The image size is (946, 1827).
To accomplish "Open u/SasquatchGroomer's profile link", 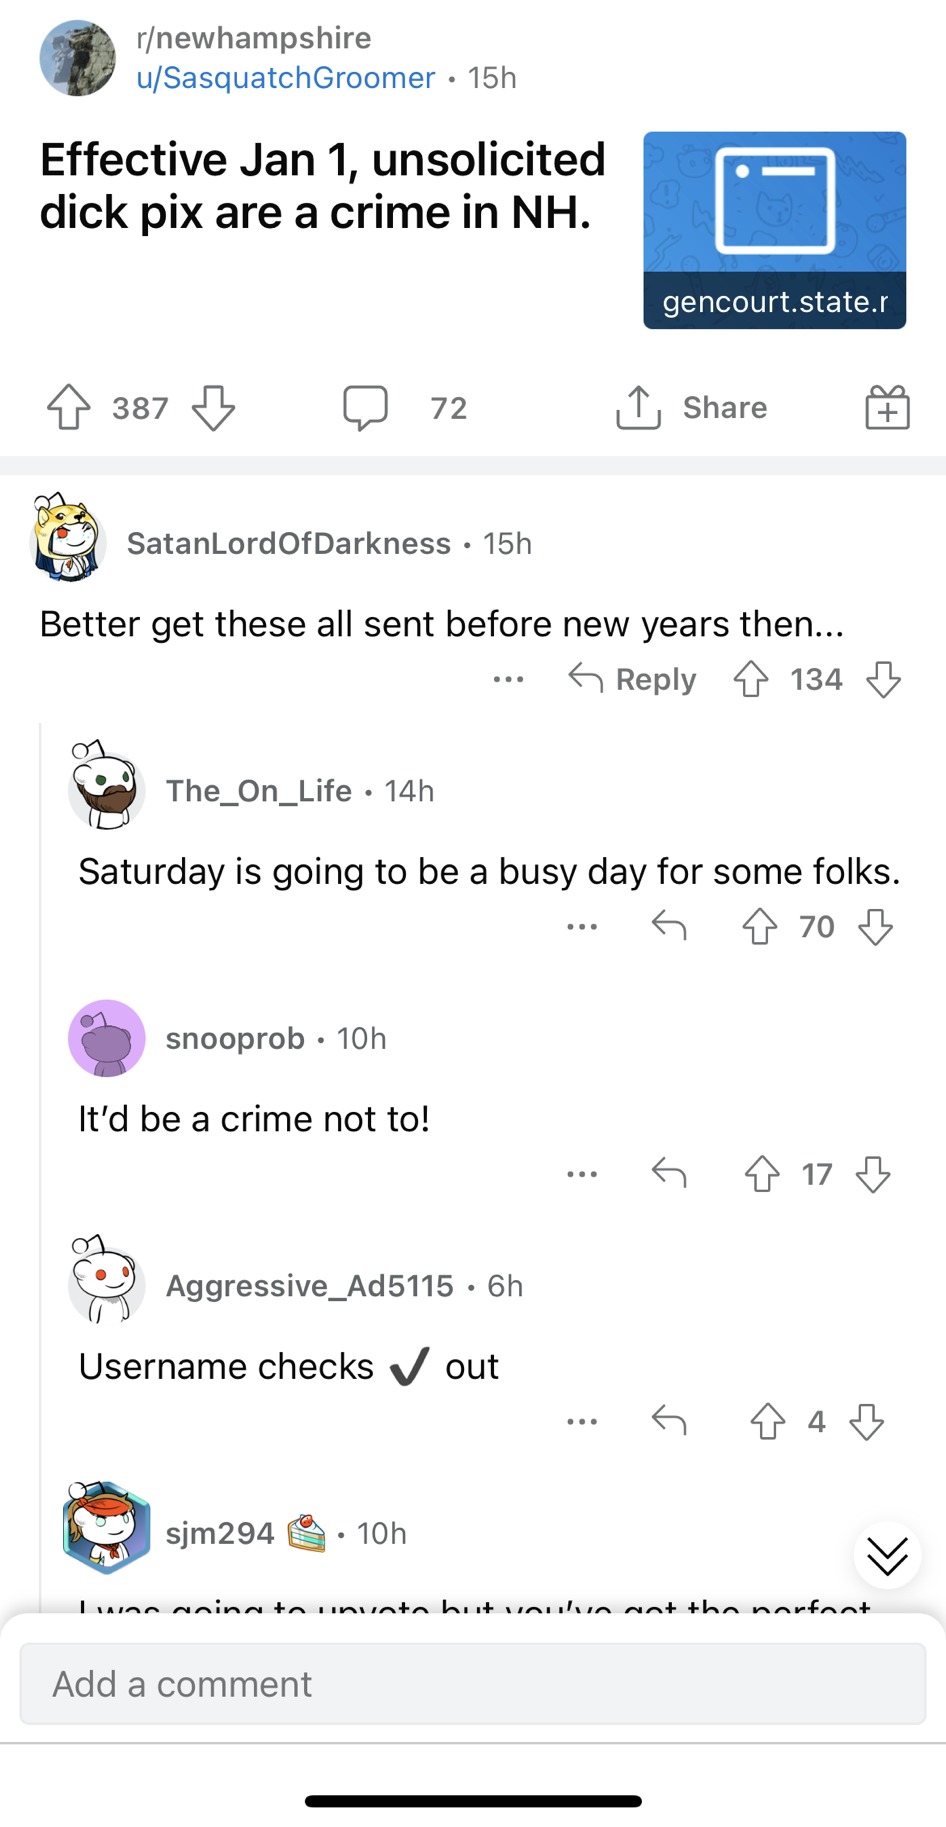I will click(x=286, y=77).
